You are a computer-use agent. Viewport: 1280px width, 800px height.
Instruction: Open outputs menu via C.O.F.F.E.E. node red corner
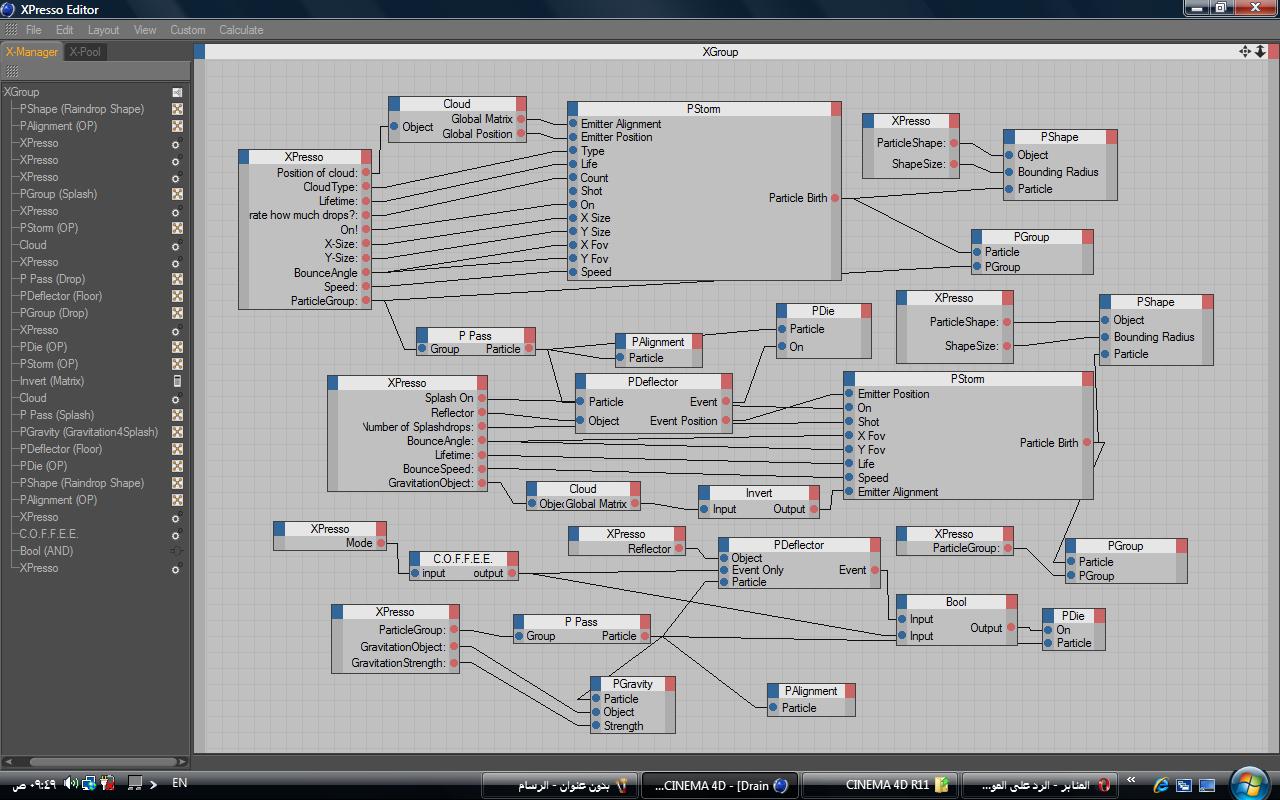(x=512, y=558)
